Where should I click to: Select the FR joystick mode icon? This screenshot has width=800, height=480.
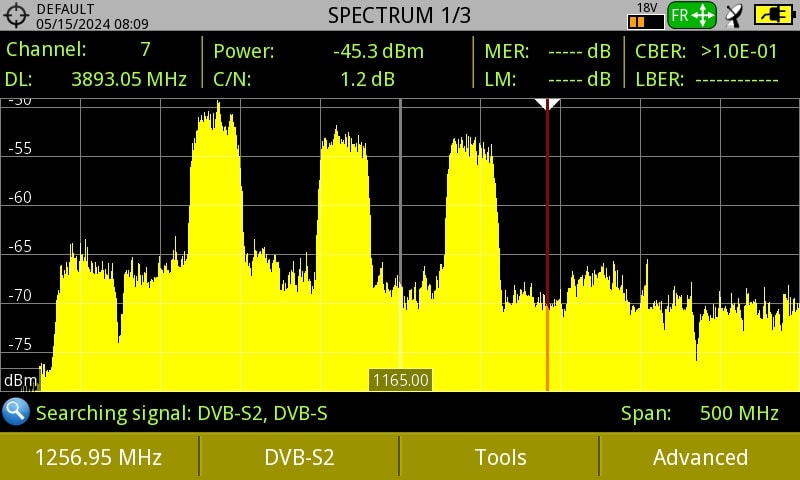(x=692, y=15)
